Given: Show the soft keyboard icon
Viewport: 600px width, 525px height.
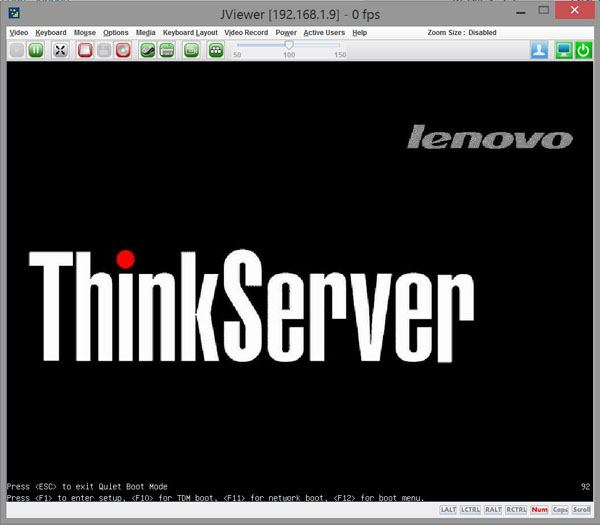Looking at the screenshot, I should coord(166,50).
